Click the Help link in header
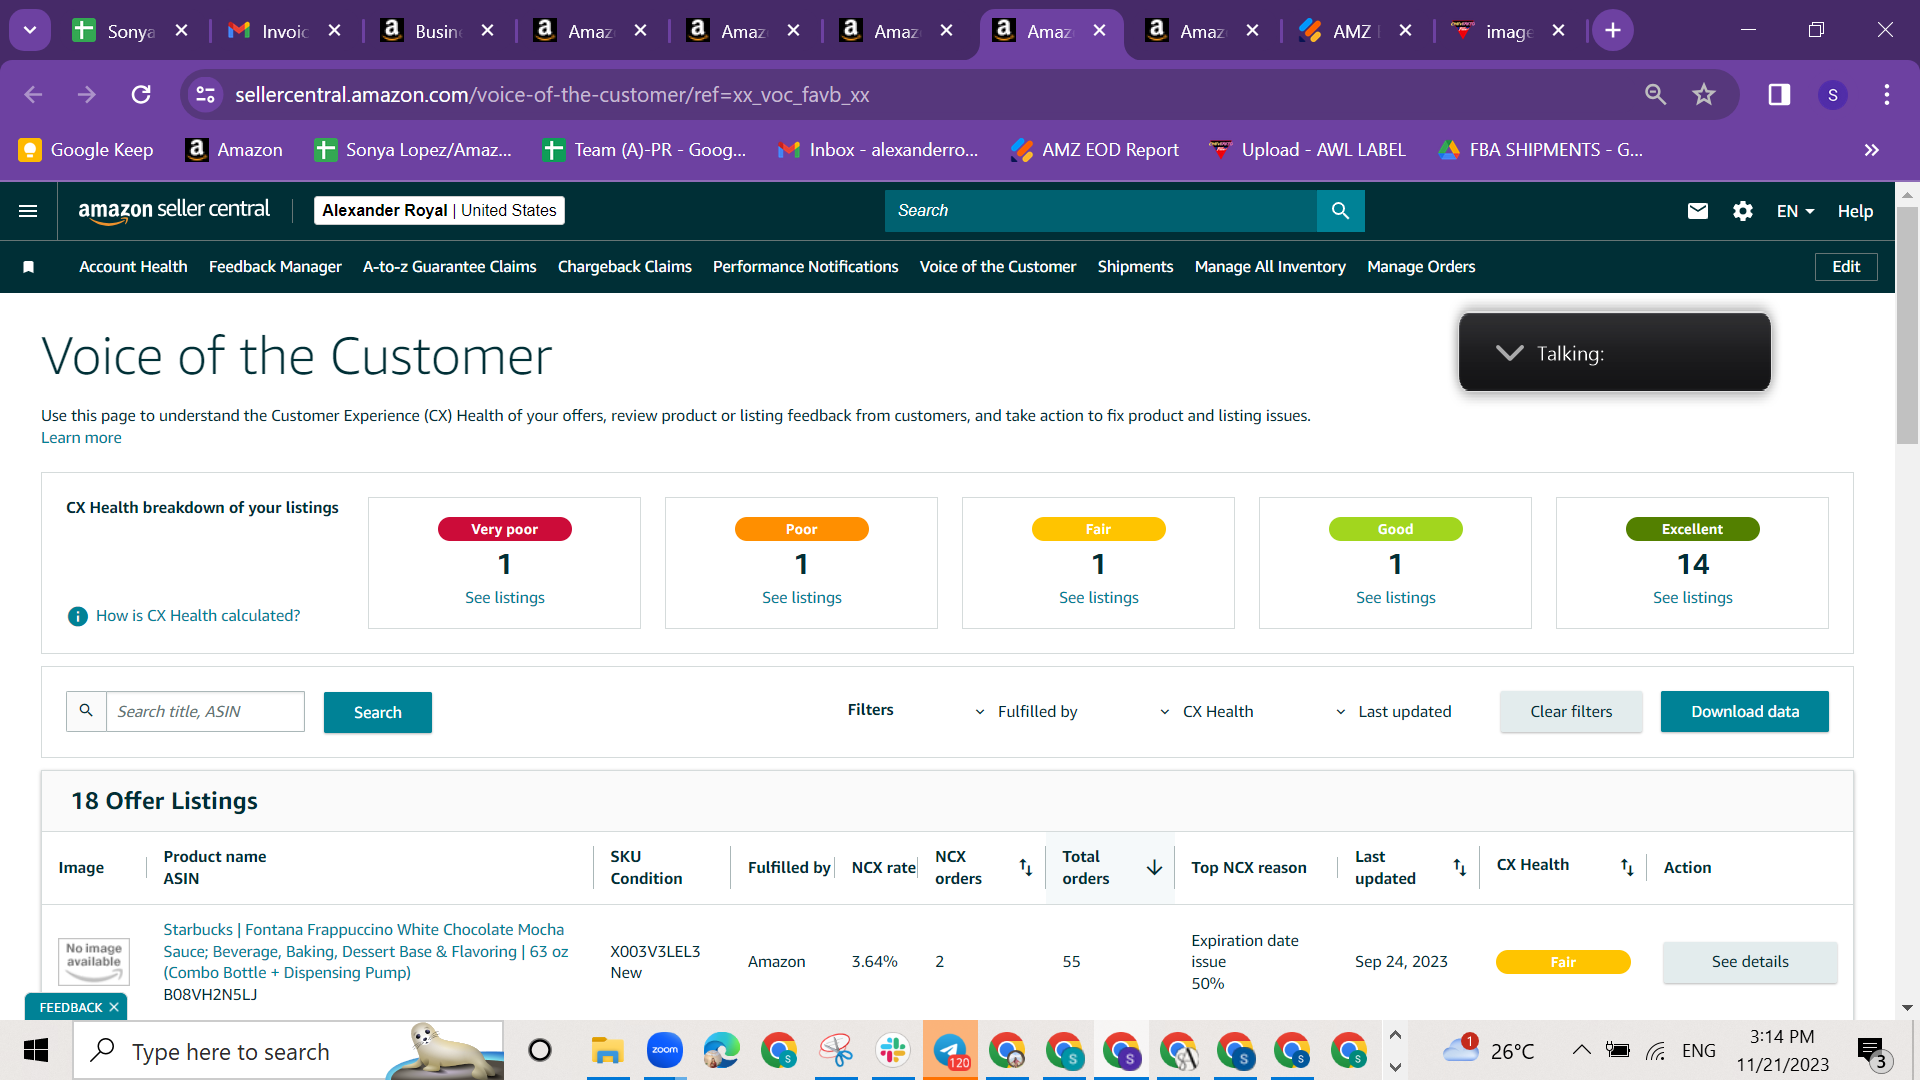This screenshot has height=1080, width=1920. click(1855, 211)
